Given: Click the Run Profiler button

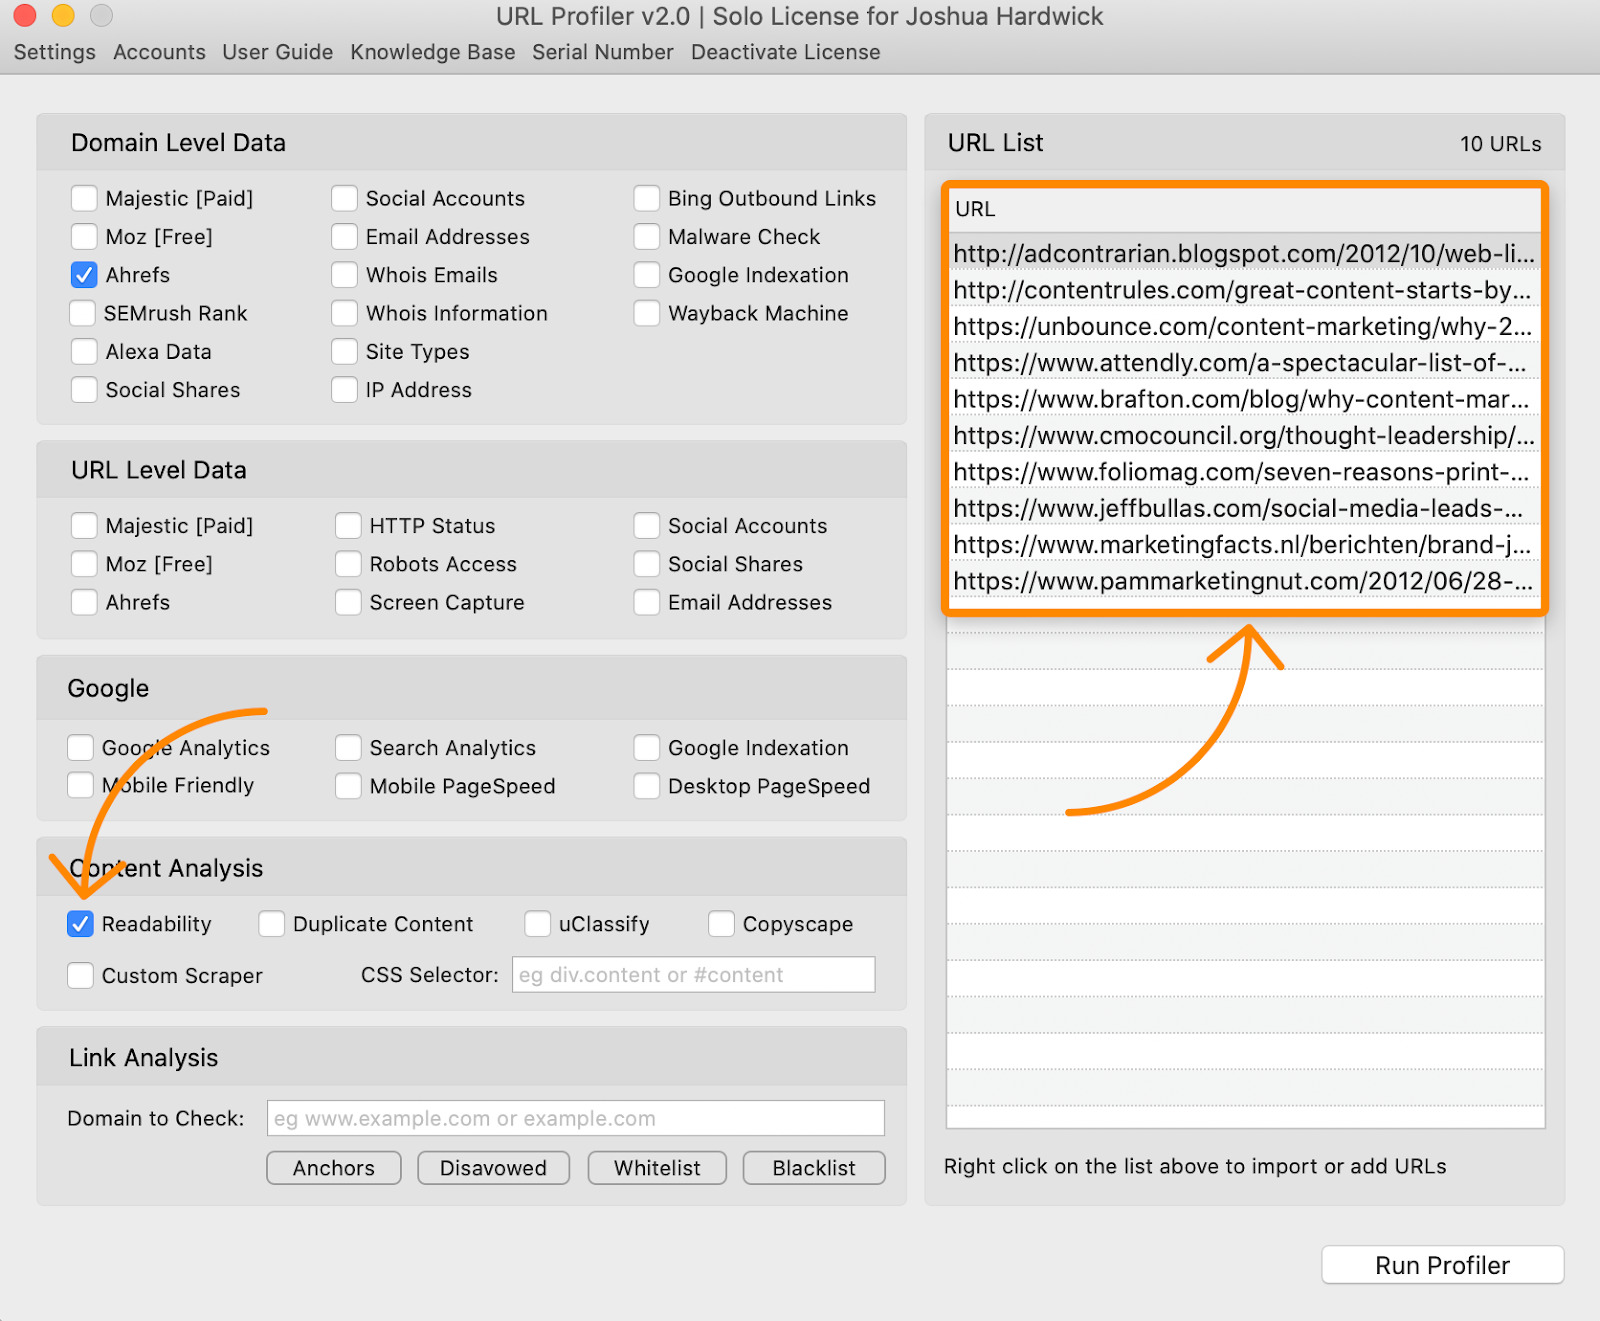Looking at the screenshot, I should (1441, 1264).
